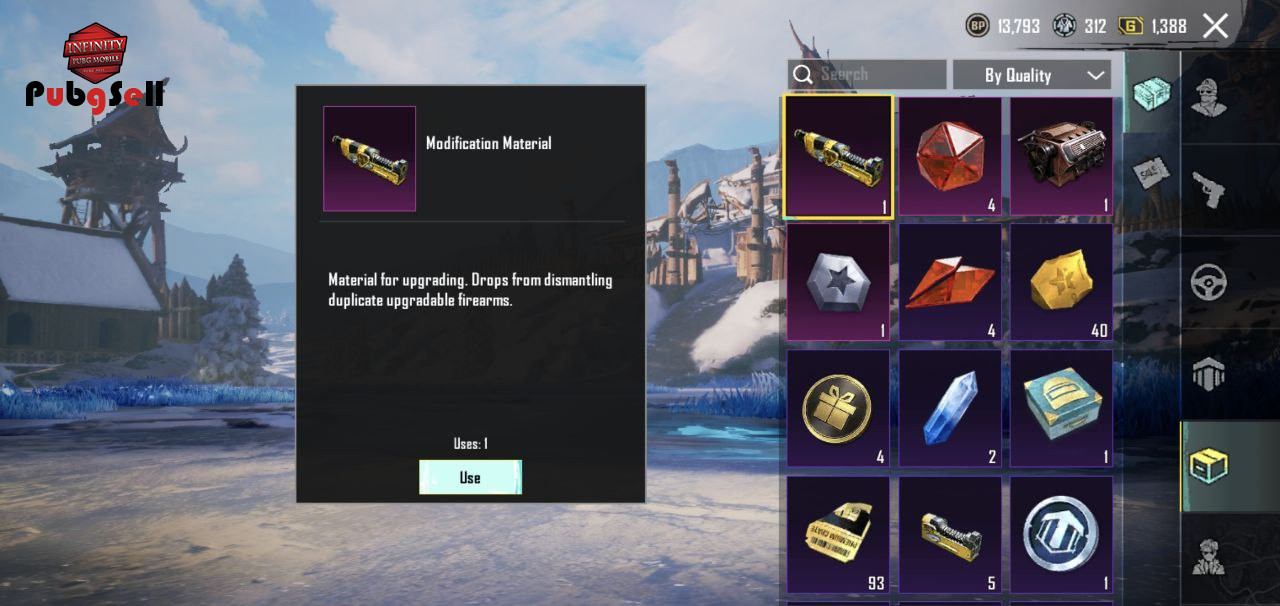Open the weapons pistol tab in sidebar
The height and width of the screenshot is (606, 1280).
point(1209,186)
